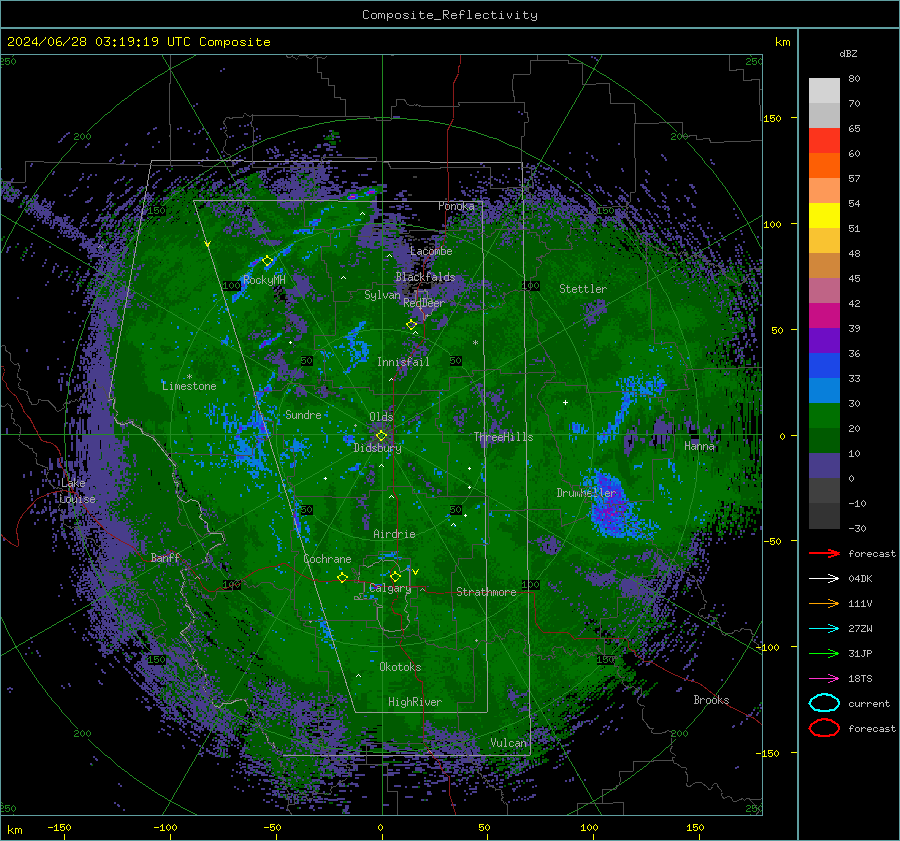
Task: Click the HighRiver label on map
Action: [x=415, y=702]
